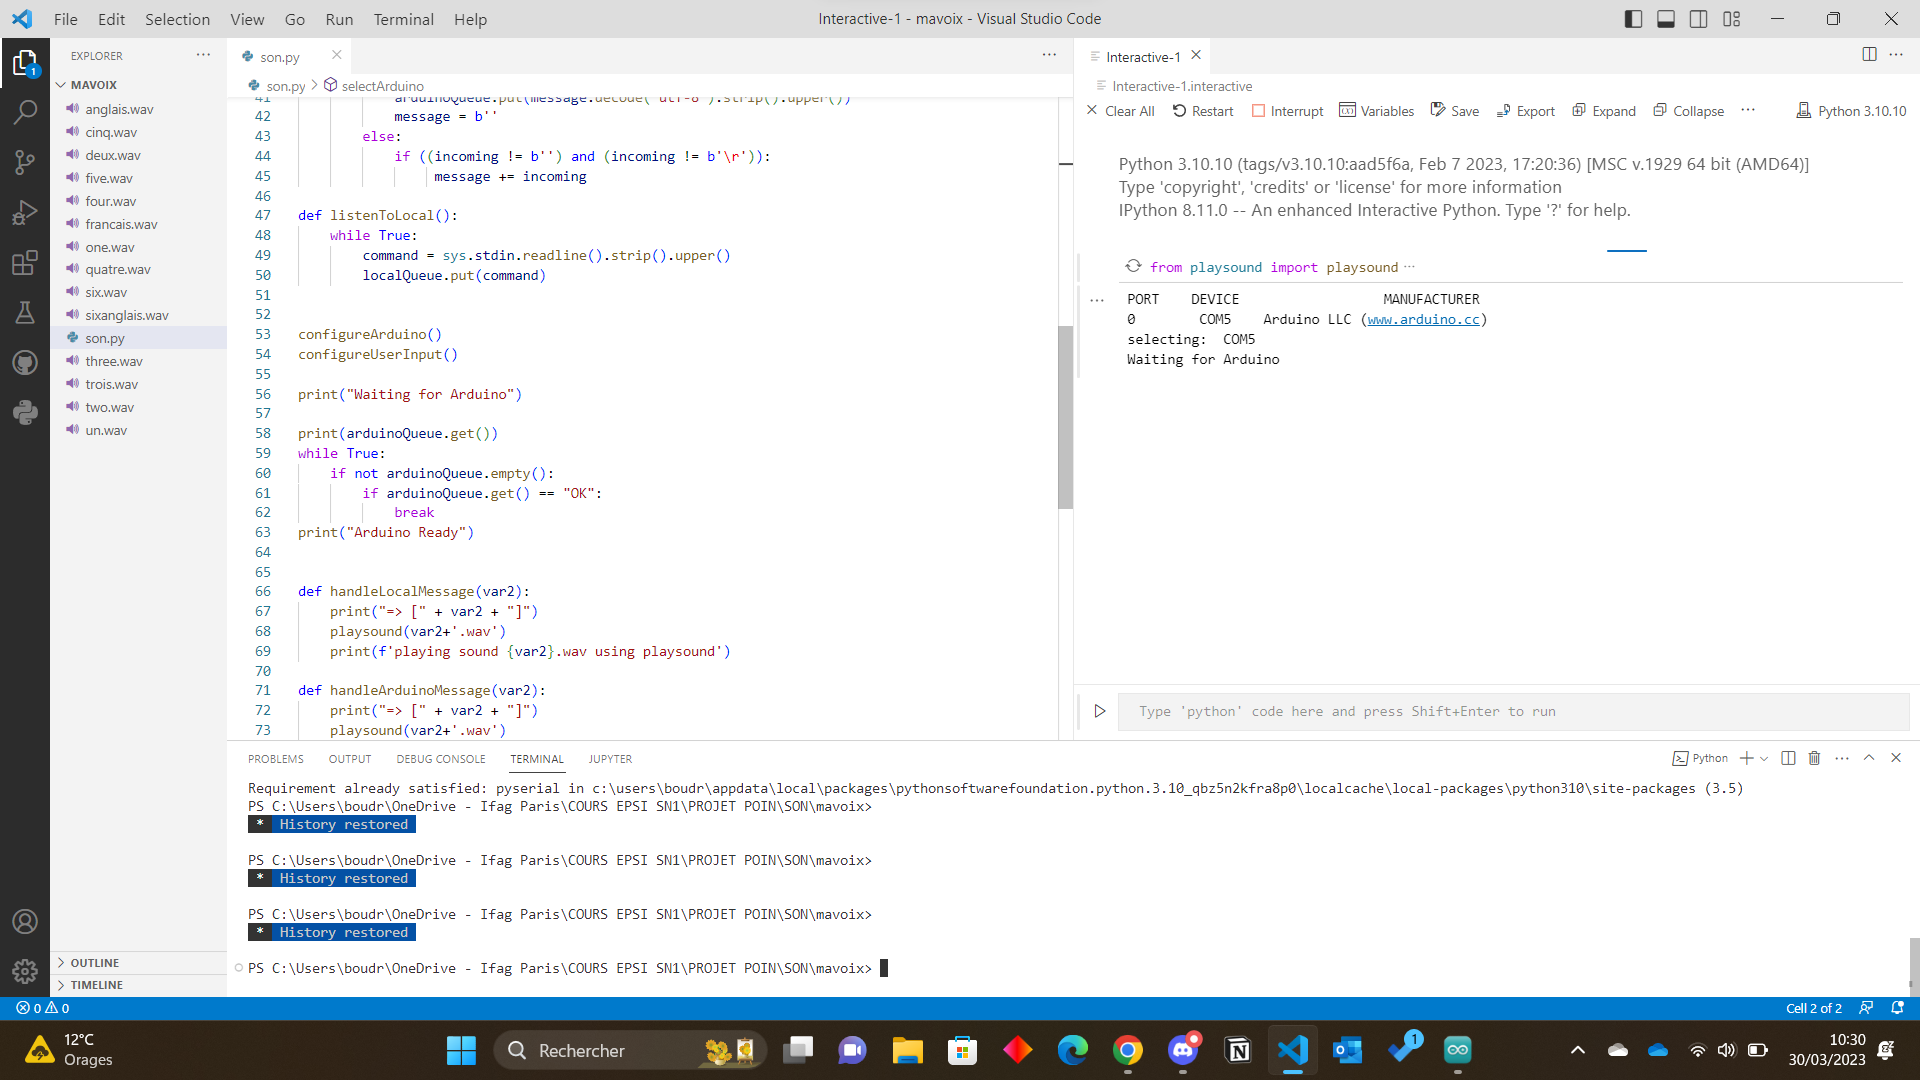Screen dimensions: 1920x1080
Task: Toggle the secondary side bar layout button
Action: click(x=1698, y=19)
